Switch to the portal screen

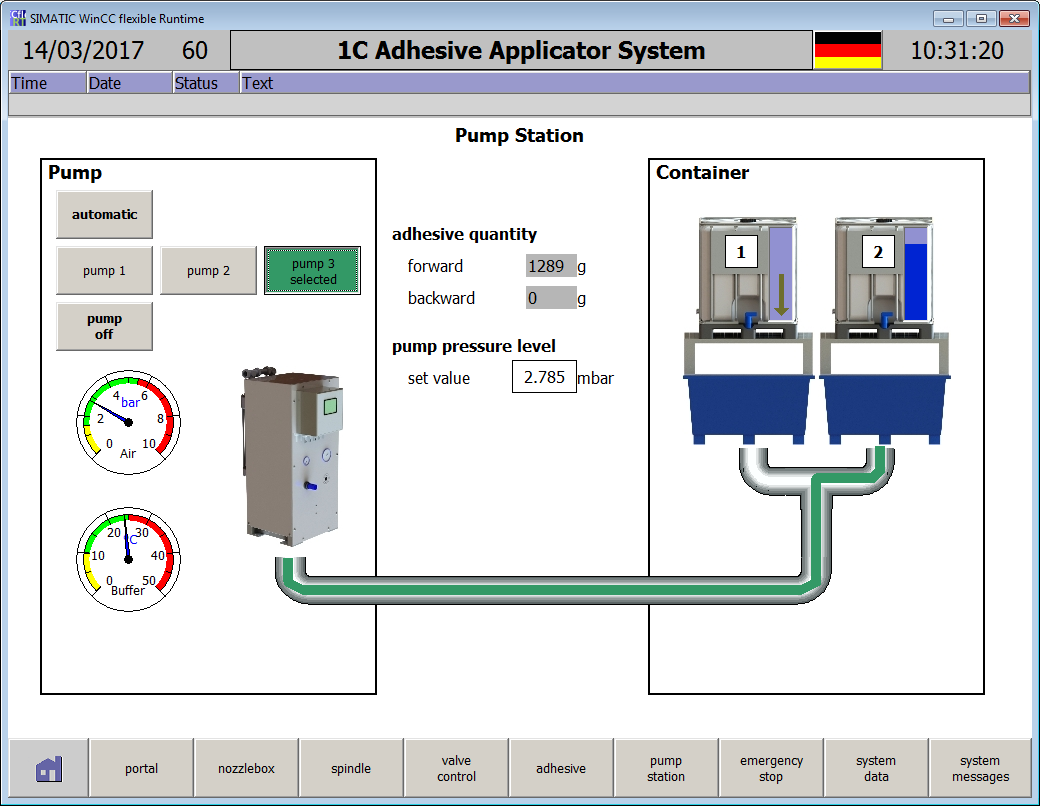pyautogui.click(x=141, y=767)
